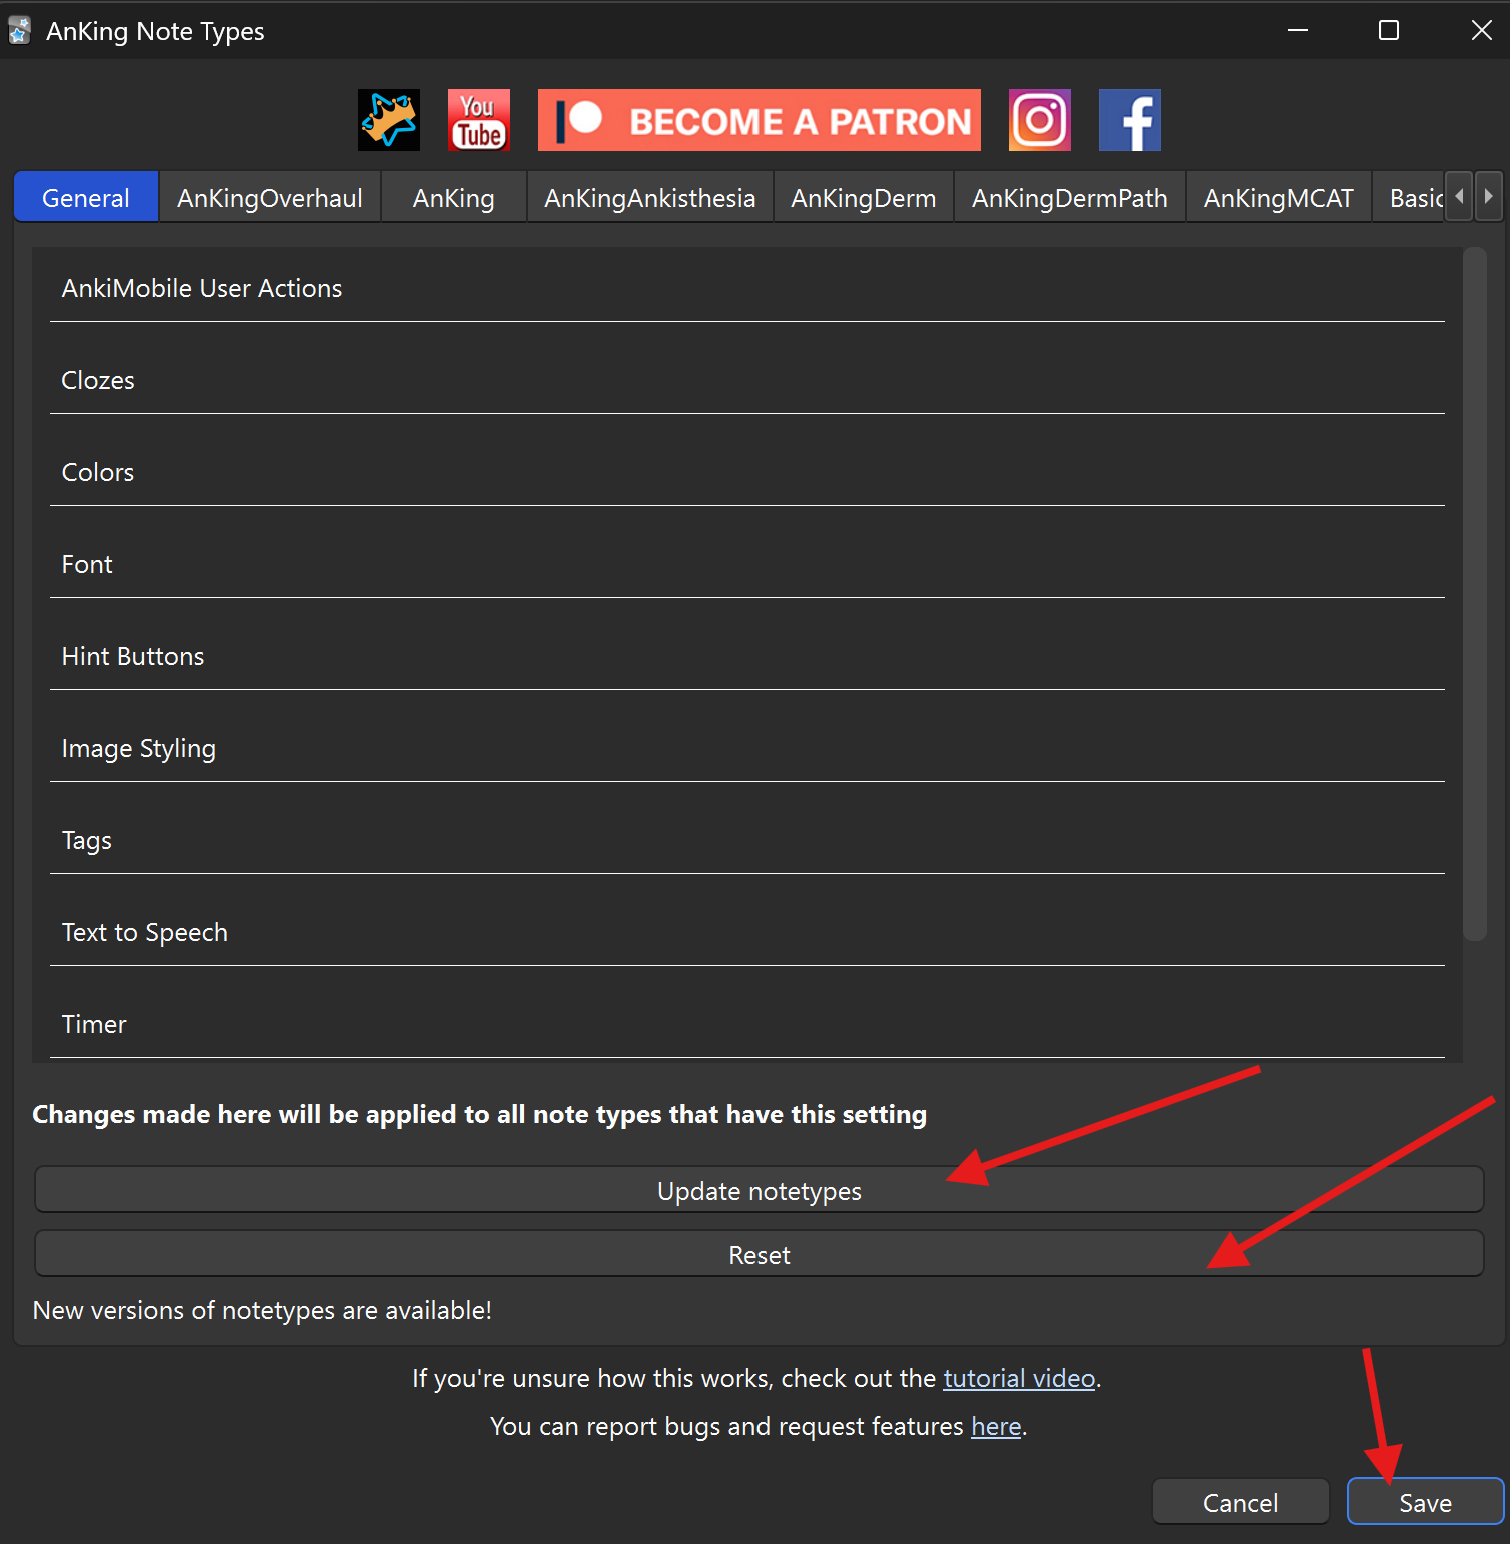Select the AnKingMCAT tab
The width and height of the screenshot is (1510, 1544).
point(1278,198)
